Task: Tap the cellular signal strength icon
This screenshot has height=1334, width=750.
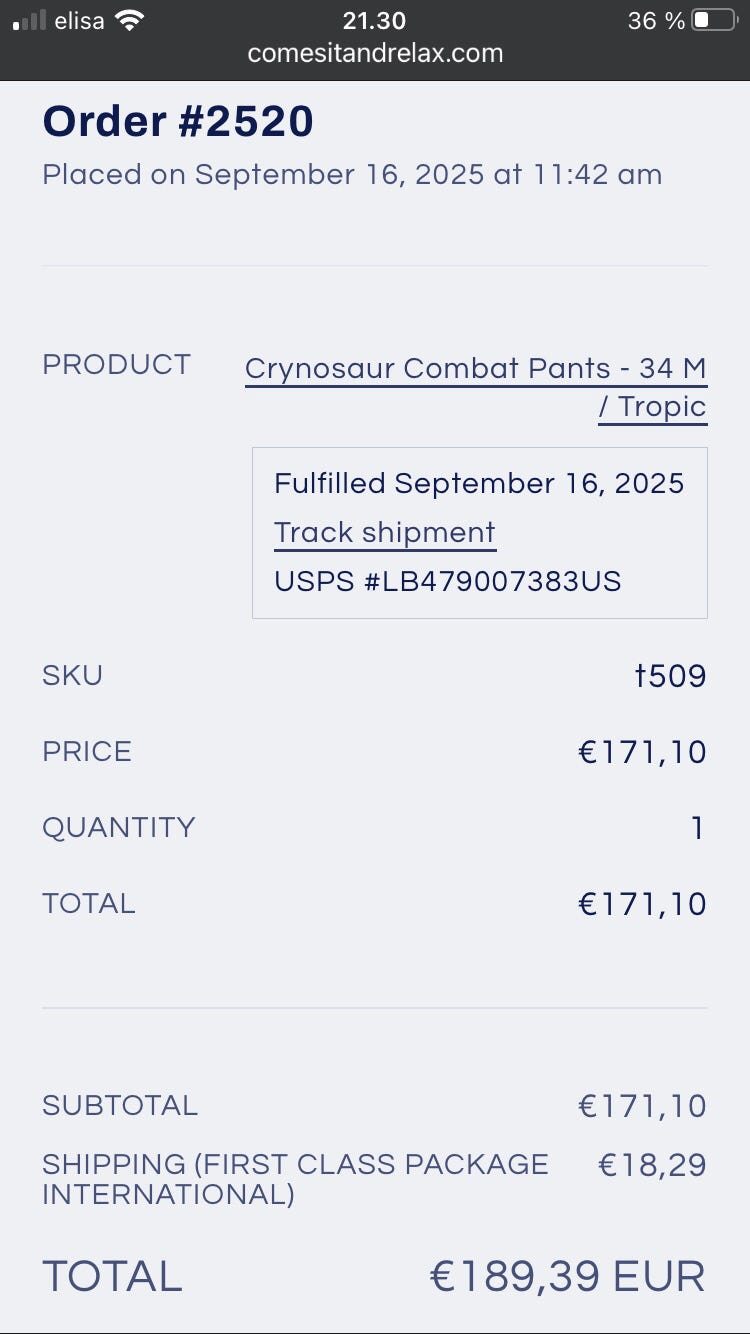Action: point(29,21)
